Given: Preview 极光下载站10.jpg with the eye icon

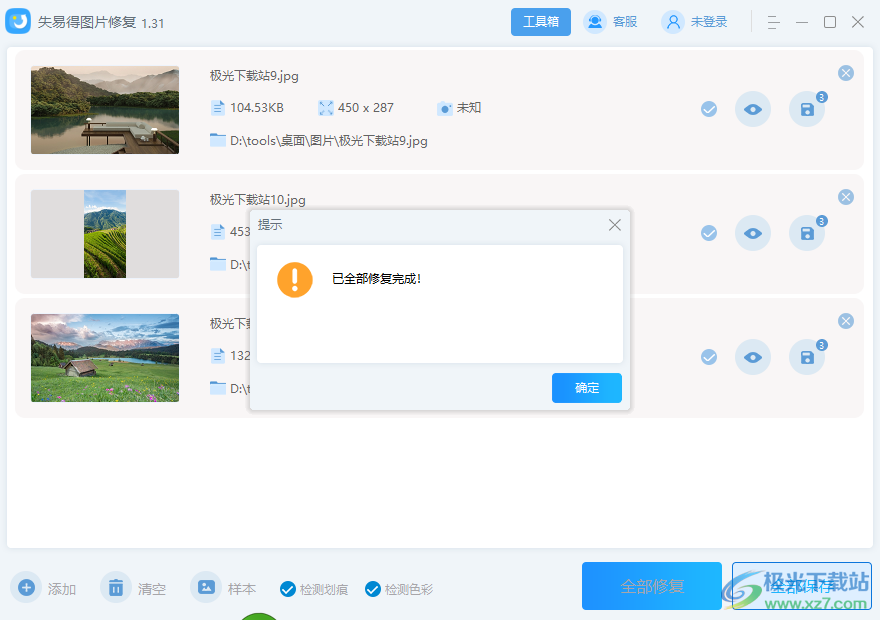Looking at the screenshot, I should pos(753,233).
